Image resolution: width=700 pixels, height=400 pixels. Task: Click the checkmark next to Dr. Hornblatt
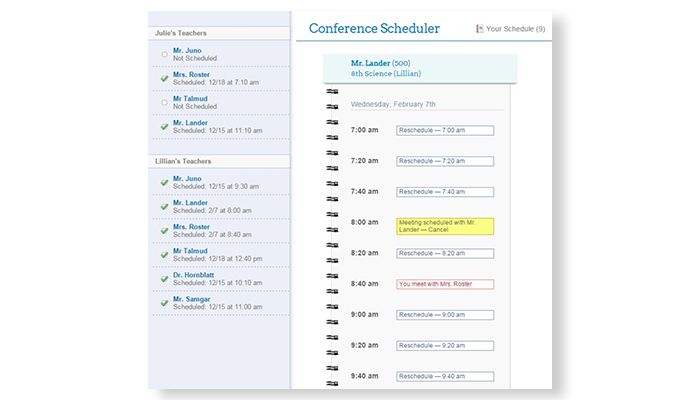point(164,278)
